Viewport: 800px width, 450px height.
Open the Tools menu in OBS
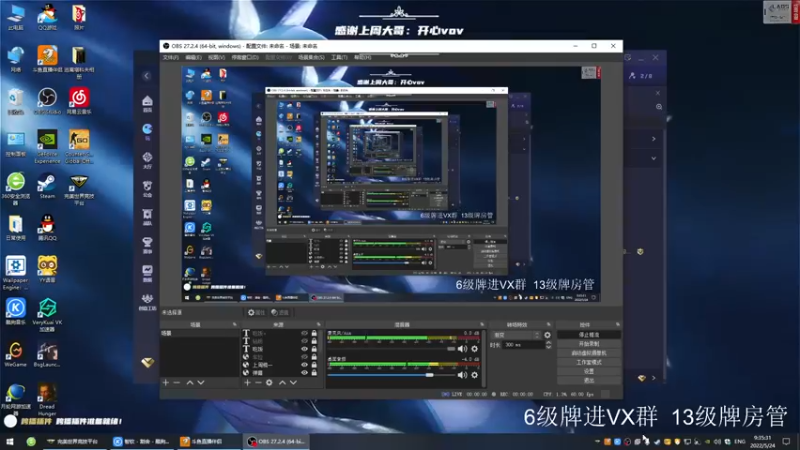pos(339,57)
